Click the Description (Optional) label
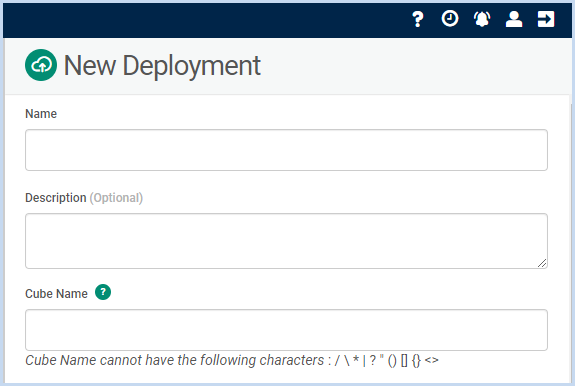The image size is (575, 386). click(x=84, y=198)
